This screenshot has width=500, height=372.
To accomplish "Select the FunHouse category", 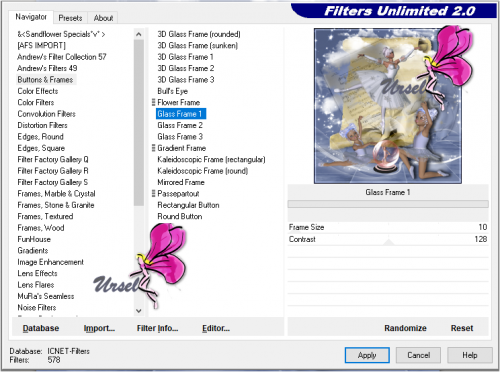I will [x=34, y=239].
